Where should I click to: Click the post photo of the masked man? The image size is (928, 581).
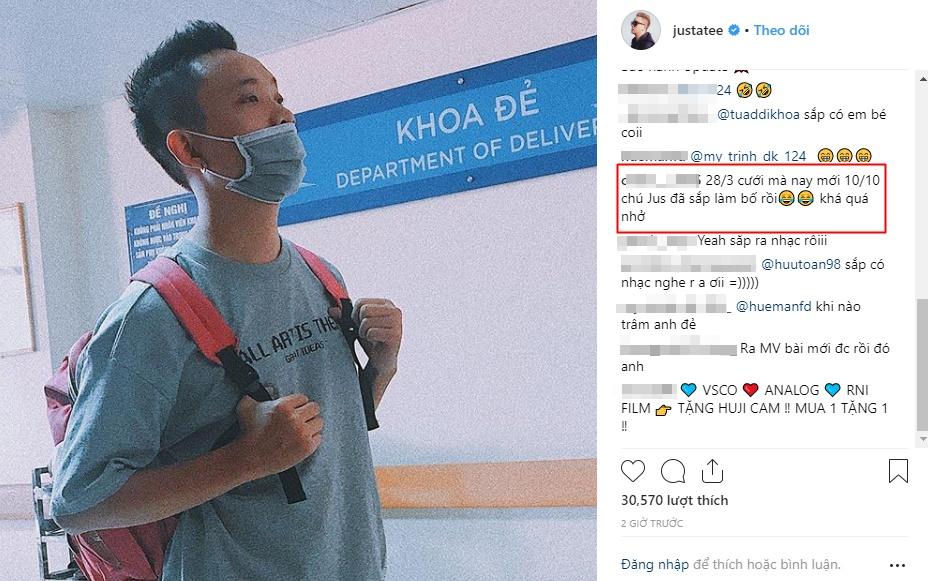click(x=298, y=290)
